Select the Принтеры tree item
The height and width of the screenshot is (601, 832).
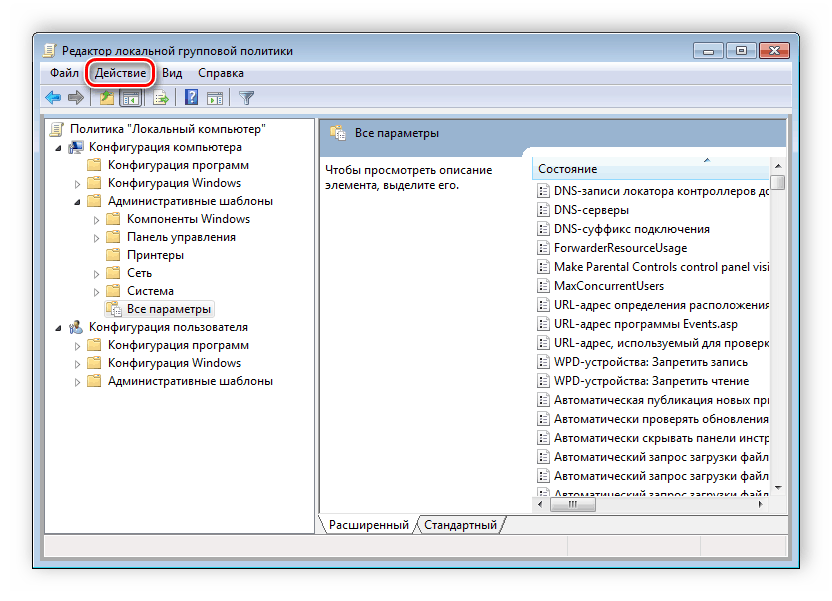[x=155, y=255]
